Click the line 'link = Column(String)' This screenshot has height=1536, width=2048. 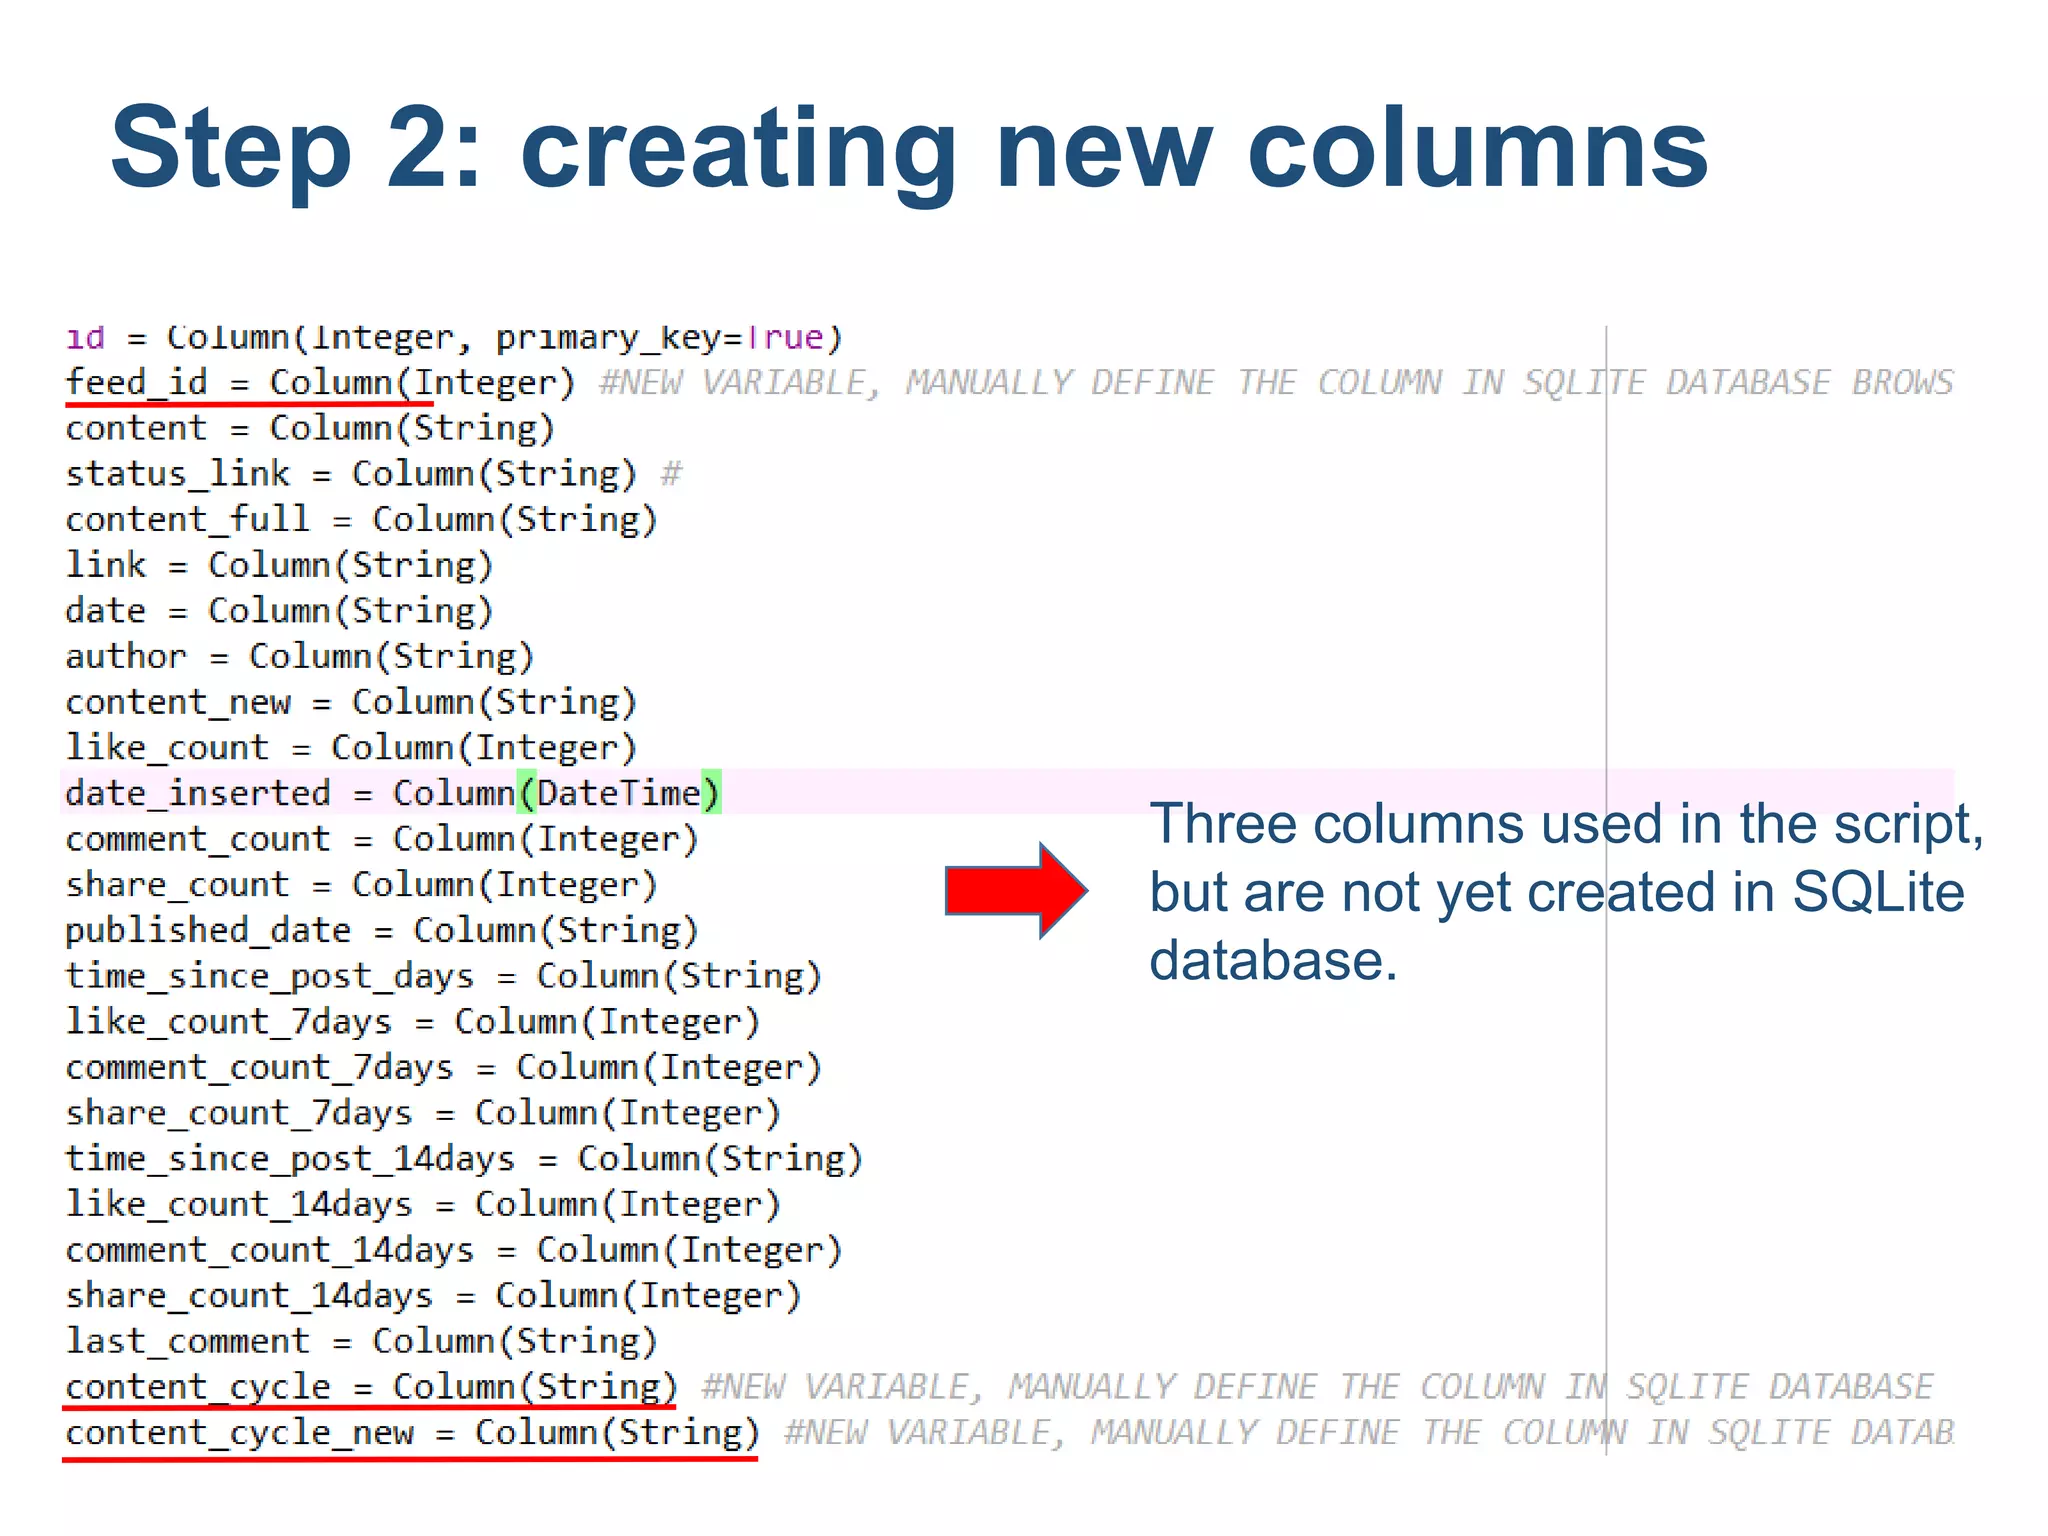279,566
